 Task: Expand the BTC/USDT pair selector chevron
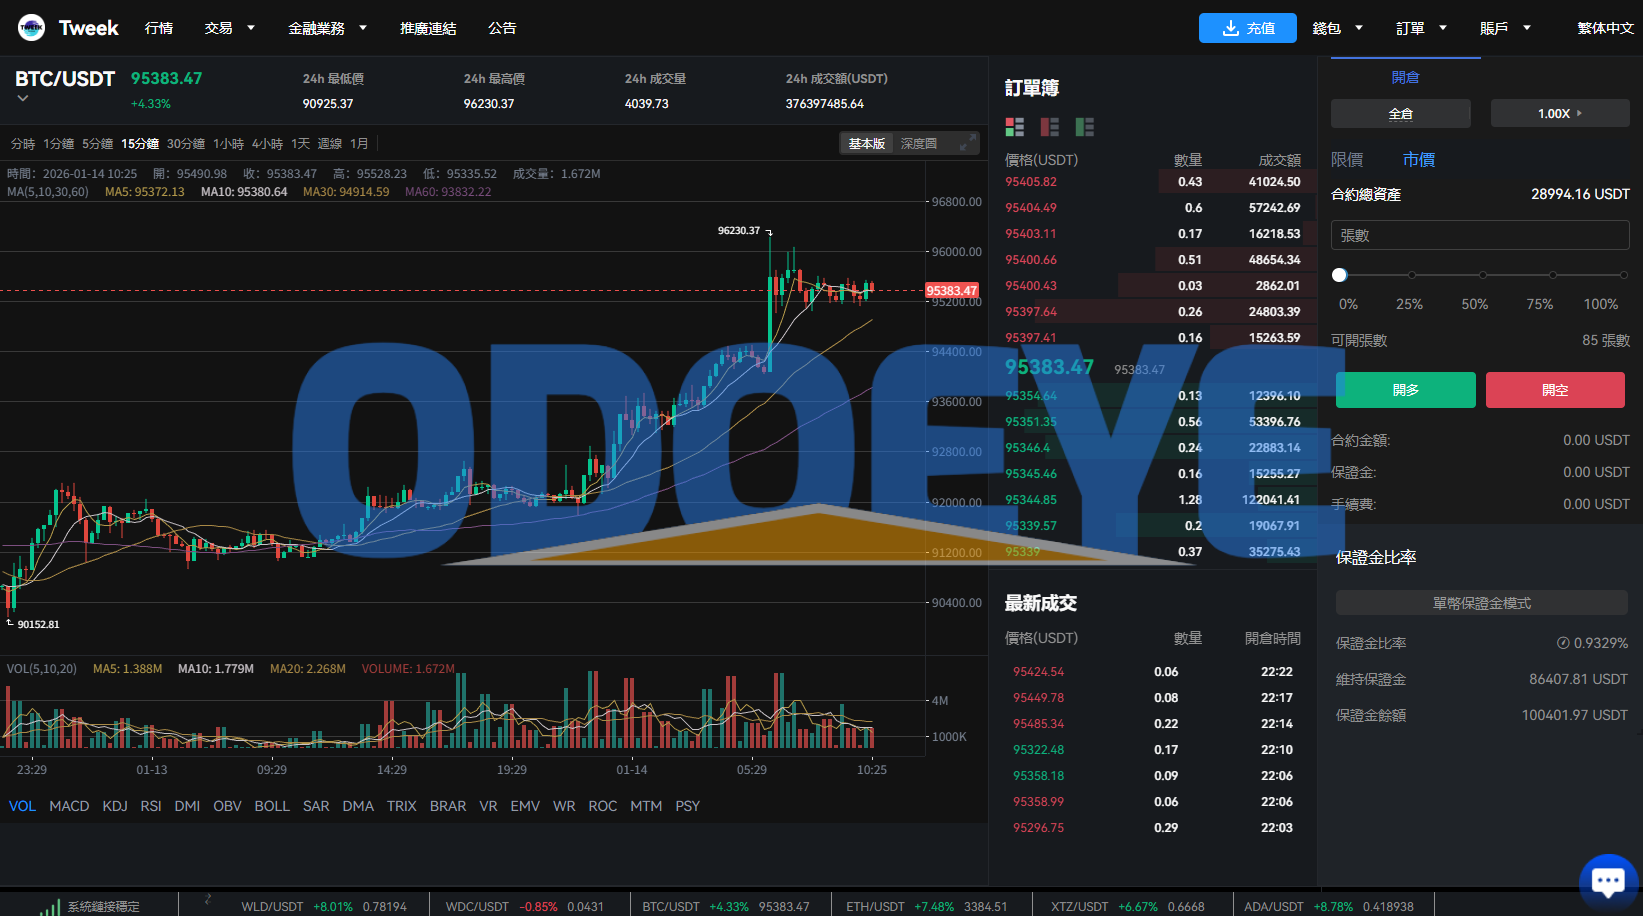pos(23,99)
